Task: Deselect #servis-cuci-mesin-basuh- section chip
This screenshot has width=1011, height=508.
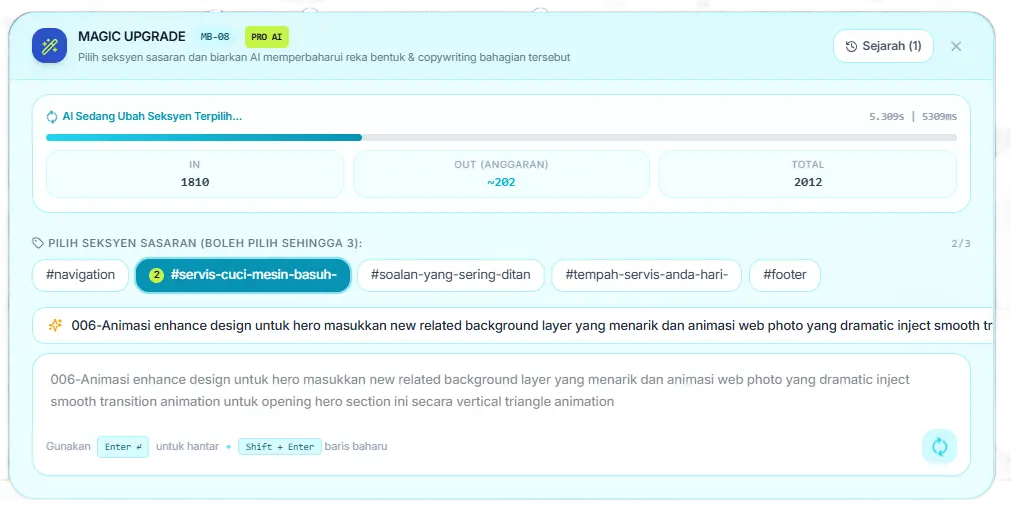Action: point(242,275)
